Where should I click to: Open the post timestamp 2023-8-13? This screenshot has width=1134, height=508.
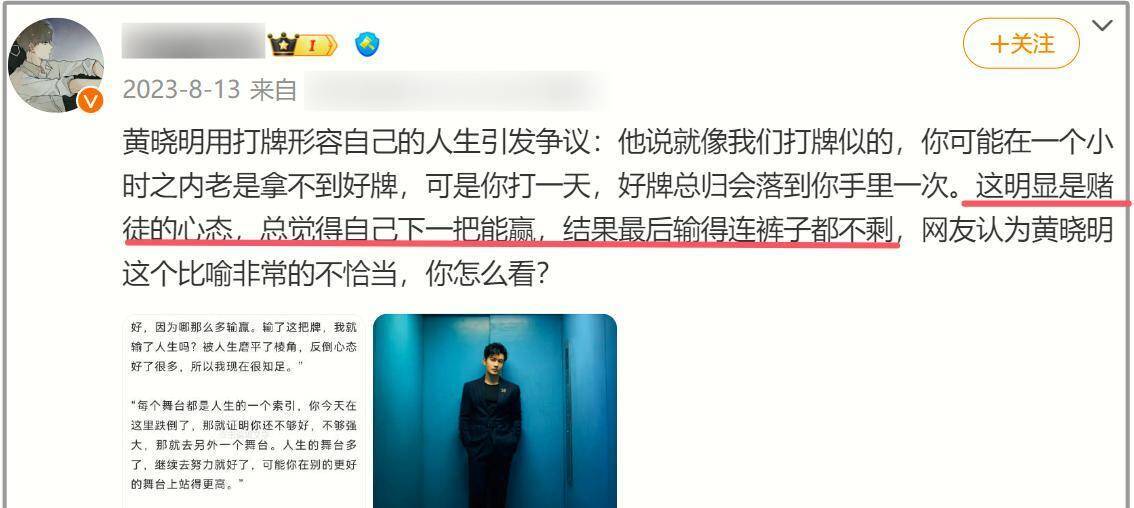tap(180, 90)
